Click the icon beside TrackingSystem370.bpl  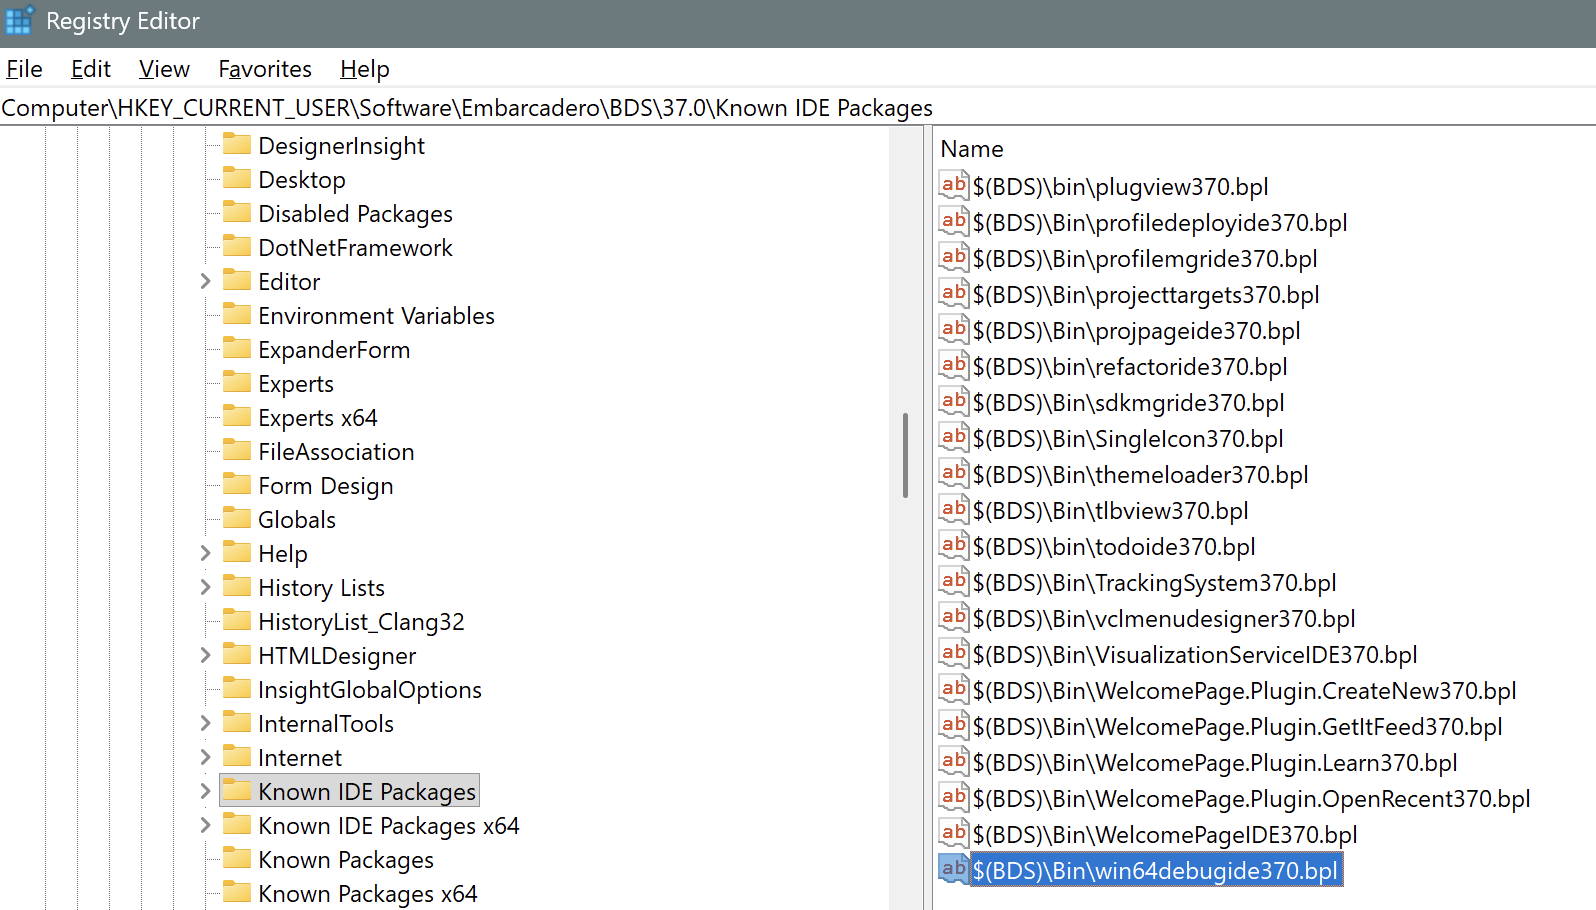pos(953,581)
